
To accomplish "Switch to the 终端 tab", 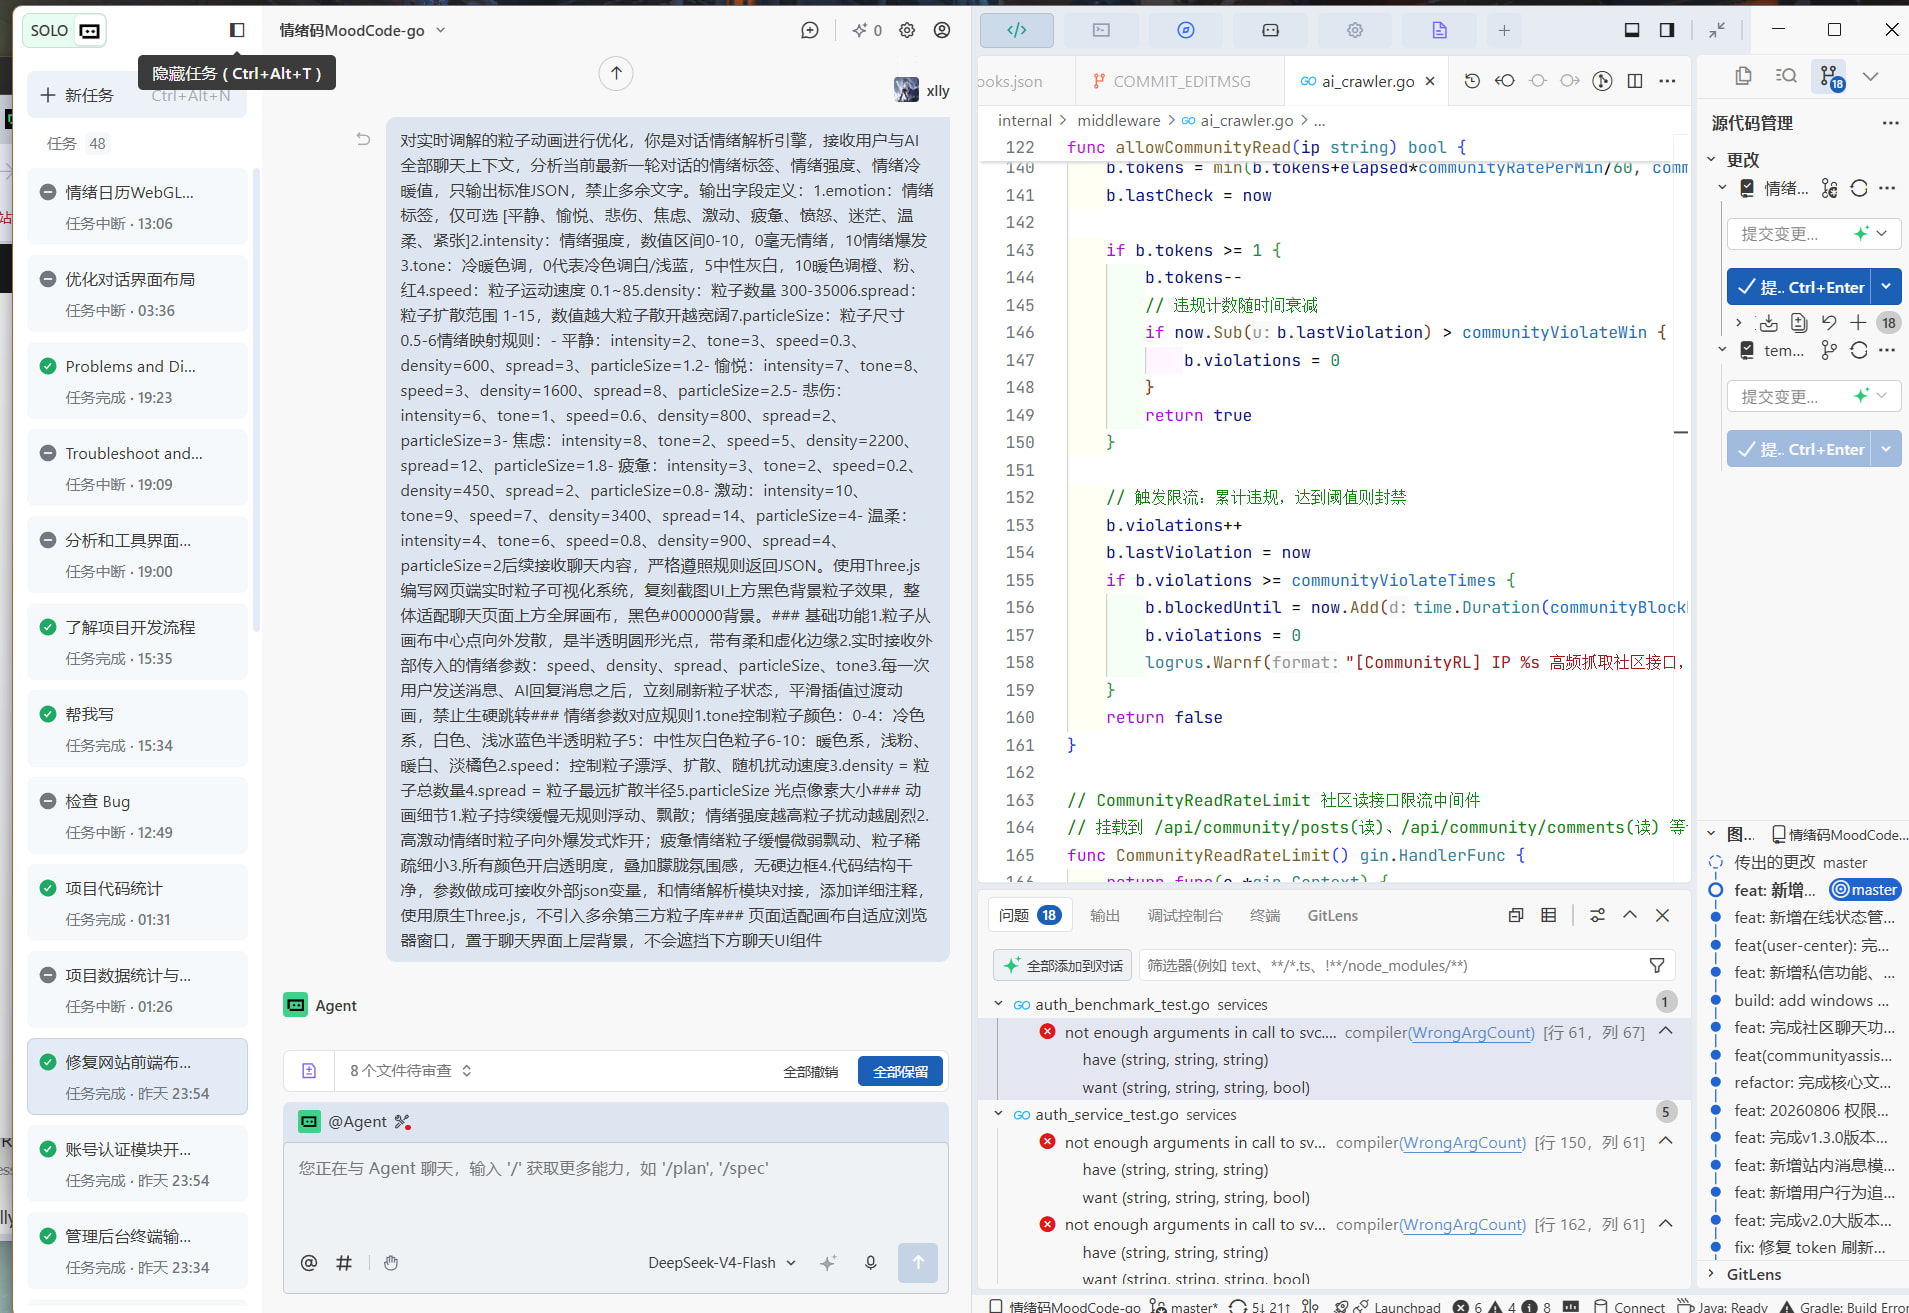I will click(1265, 915).
